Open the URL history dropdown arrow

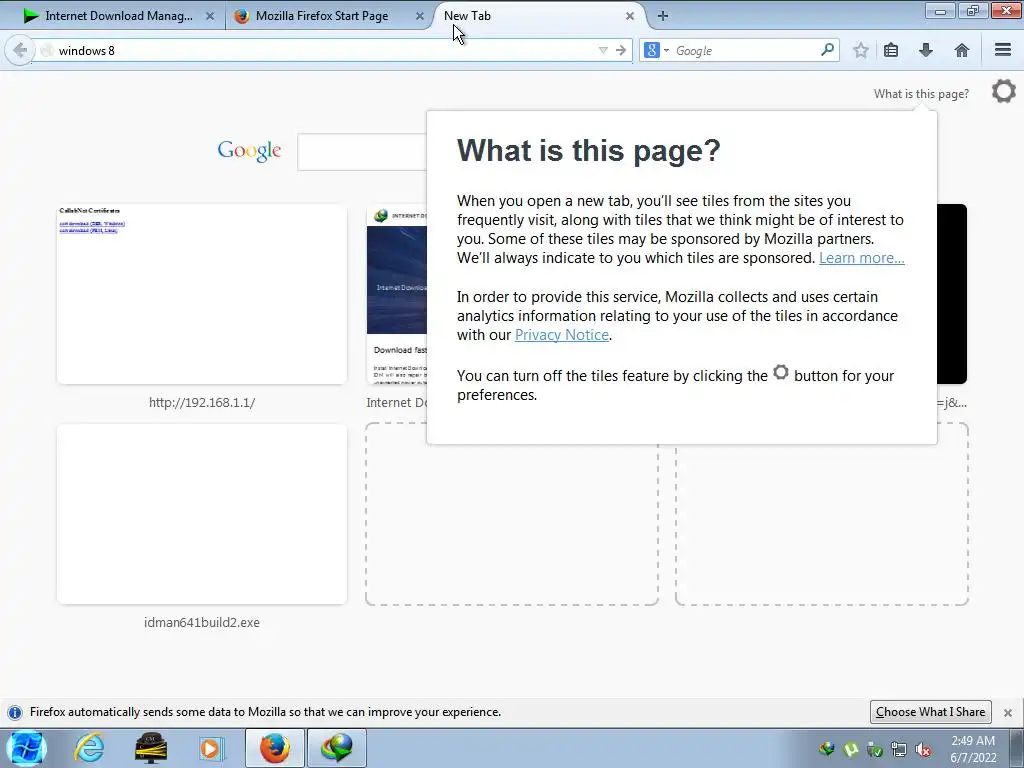point(603,50)
